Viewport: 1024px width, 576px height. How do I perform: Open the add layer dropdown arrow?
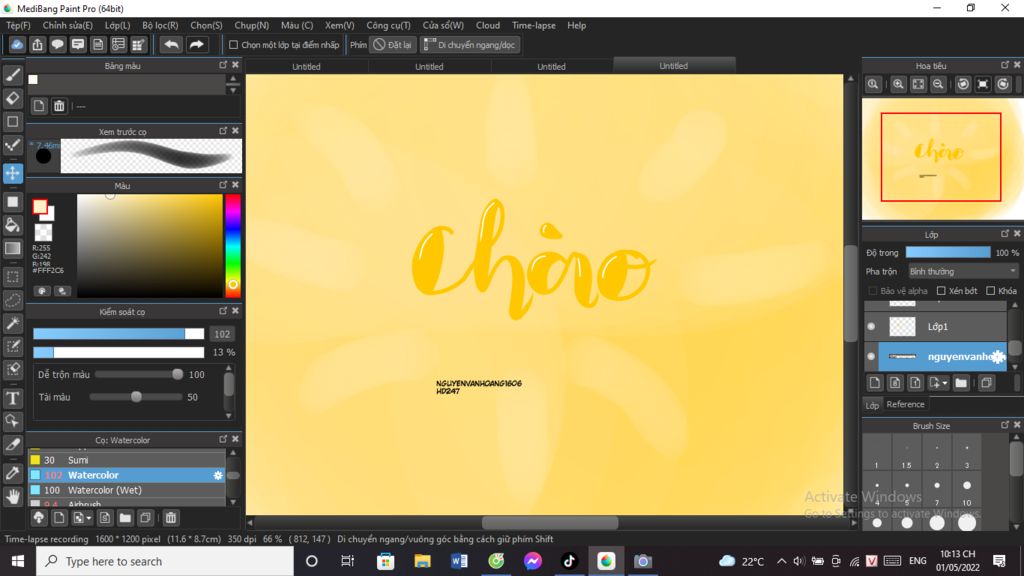click(945, 384)
